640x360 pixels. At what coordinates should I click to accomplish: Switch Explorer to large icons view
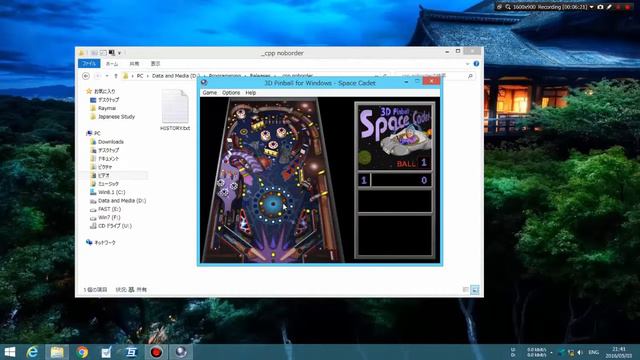pos(475,290)
